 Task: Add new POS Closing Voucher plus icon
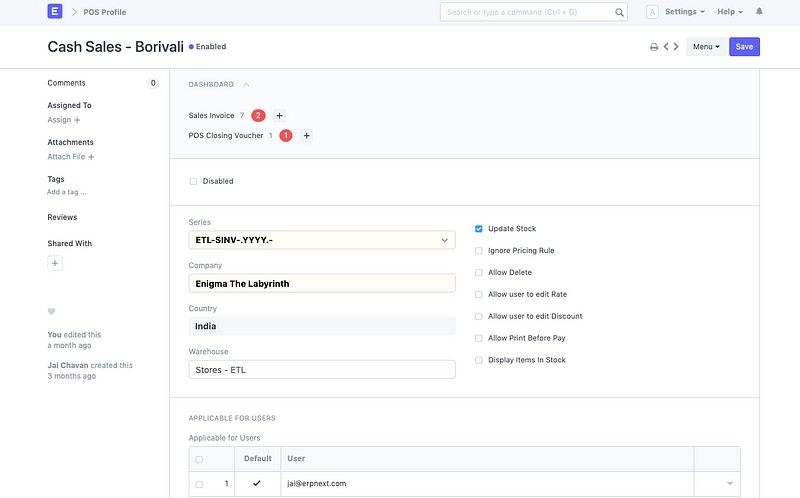306,135
